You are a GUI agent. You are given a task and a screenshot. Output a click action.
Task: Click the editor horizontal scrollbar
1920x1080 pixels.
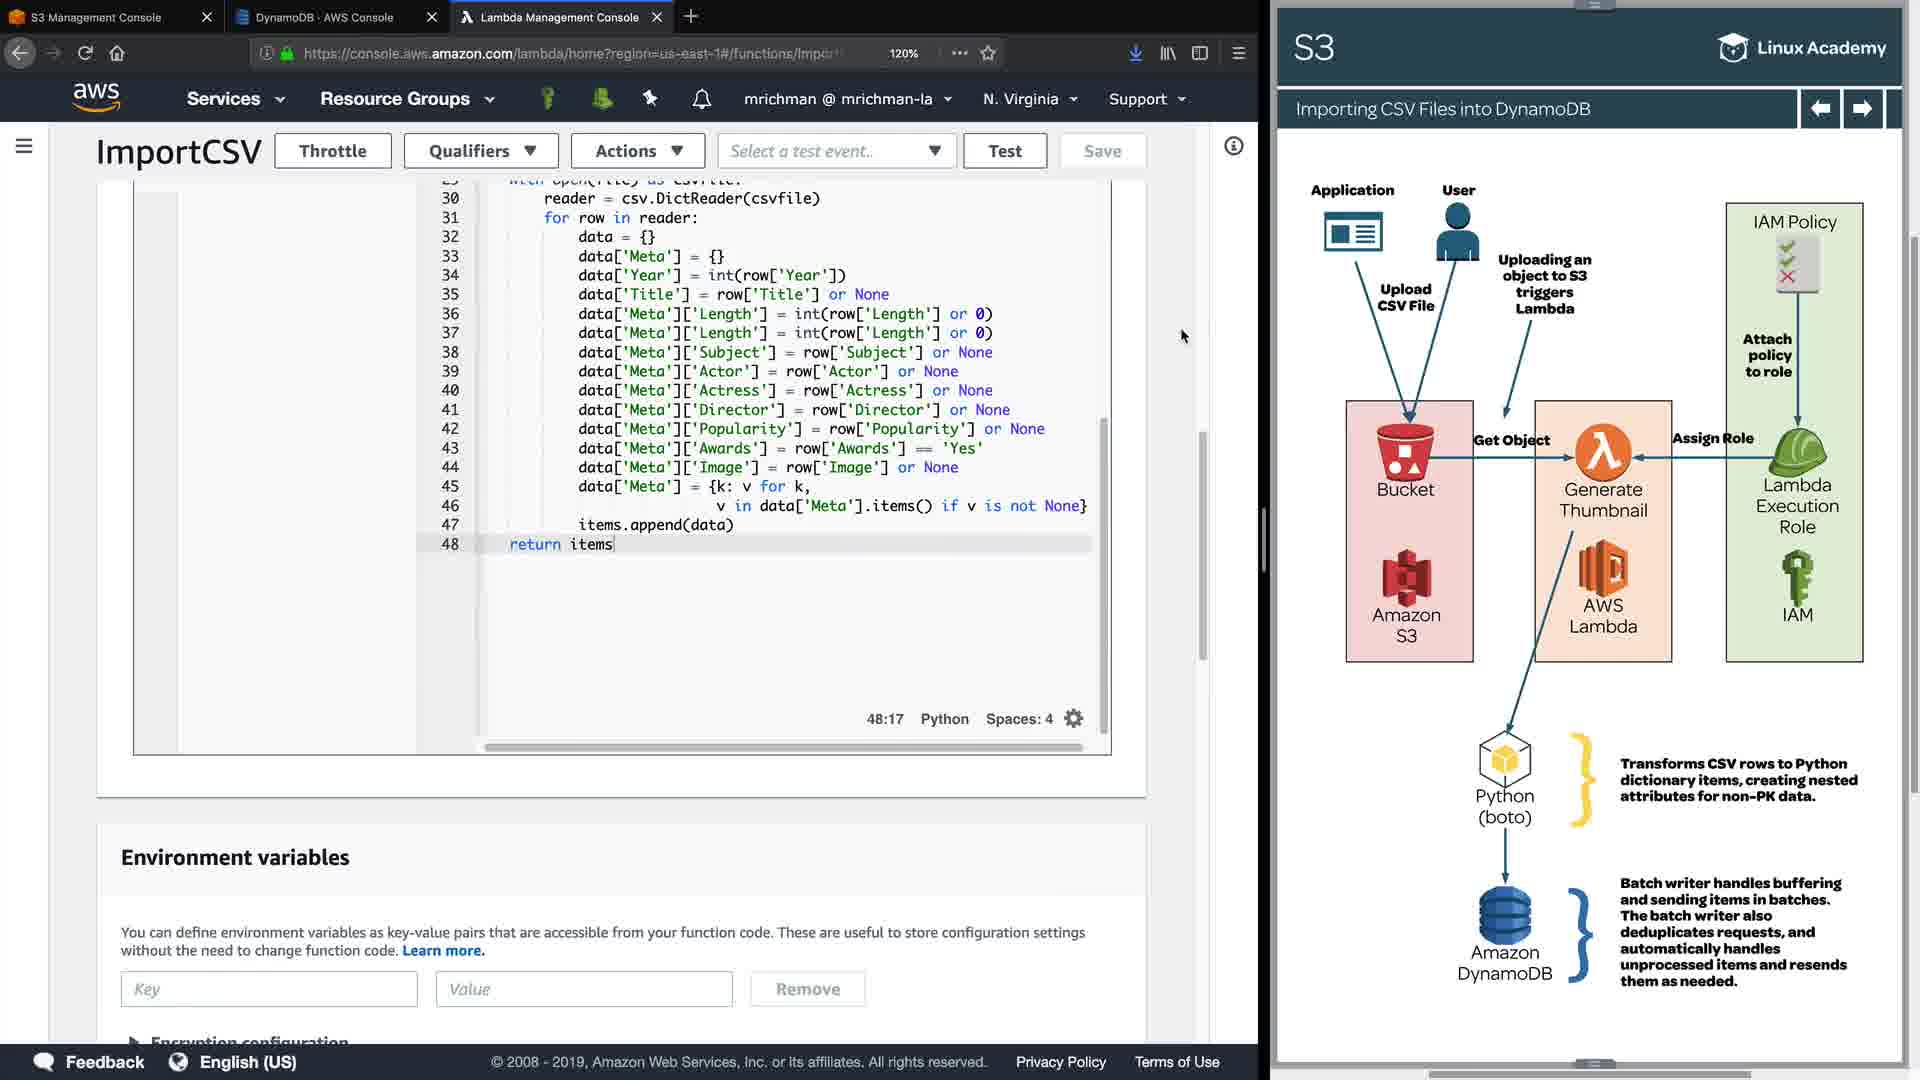click(783, 747)
